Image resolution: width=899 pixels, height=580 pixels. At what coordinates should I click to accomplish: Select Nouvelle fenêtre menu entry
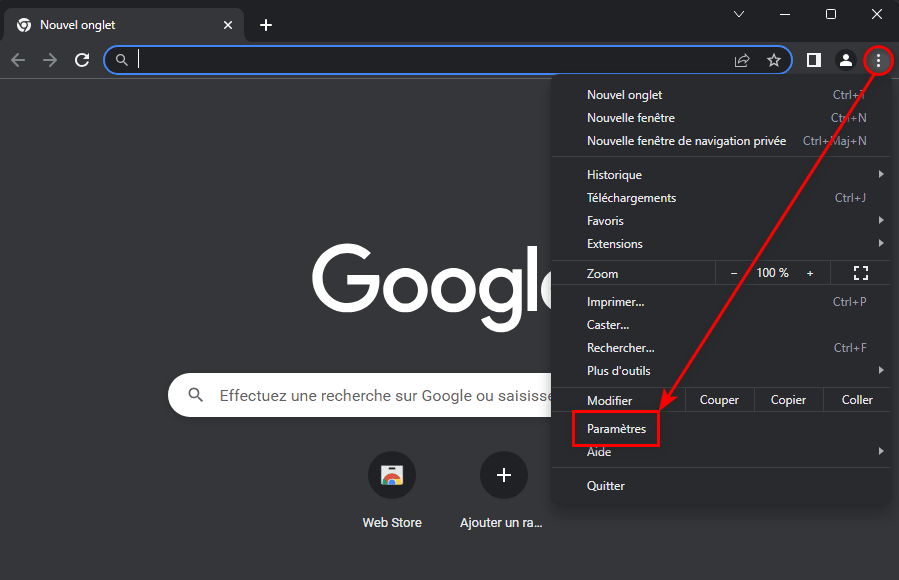[x=721, y=117]
